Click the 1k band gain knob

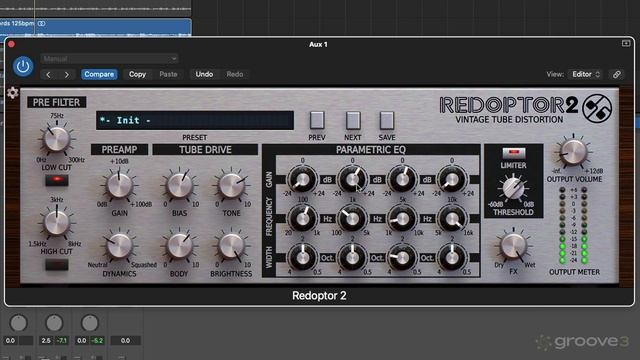point(352,179)
